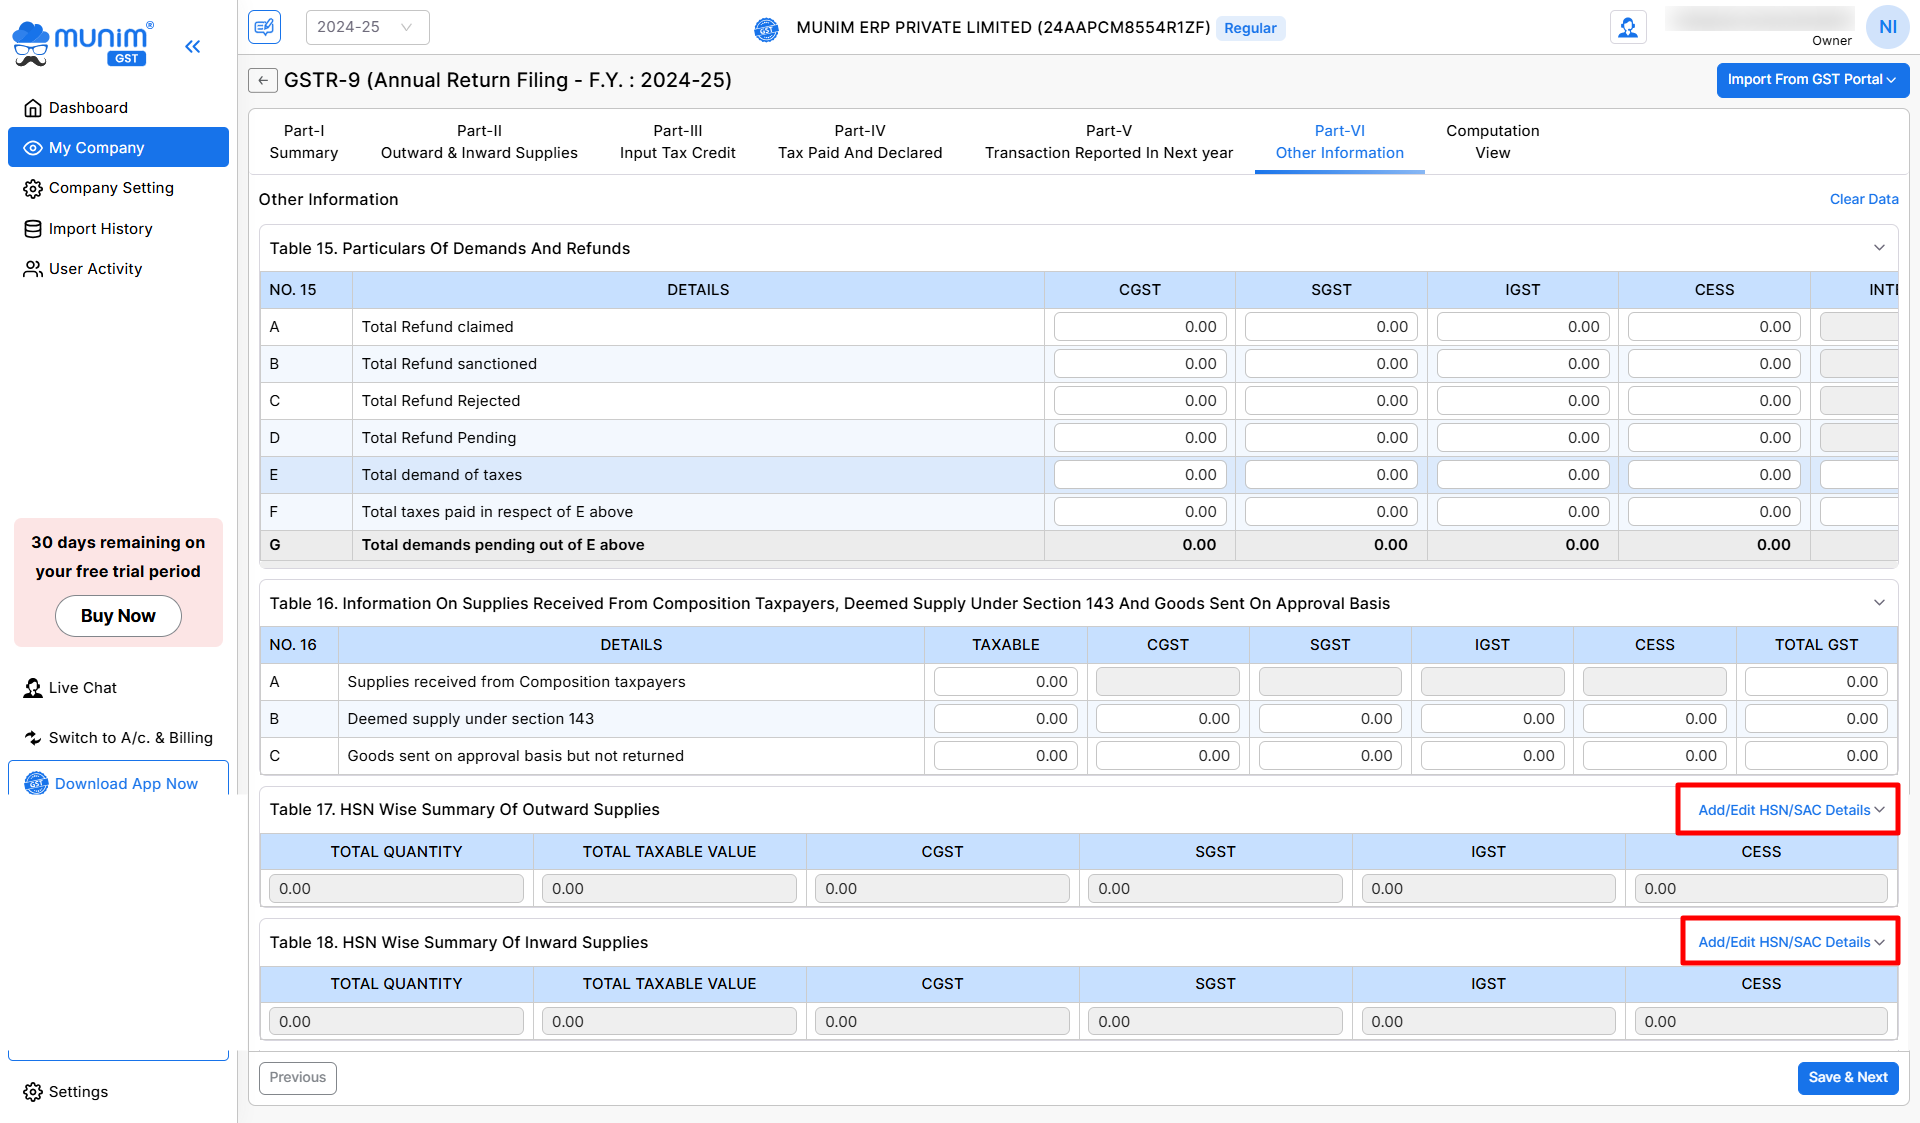Open Live Chat from sidebar
Image resolution: width=1920 pixels, height=1123 pixels.
[x=82, y=688]
